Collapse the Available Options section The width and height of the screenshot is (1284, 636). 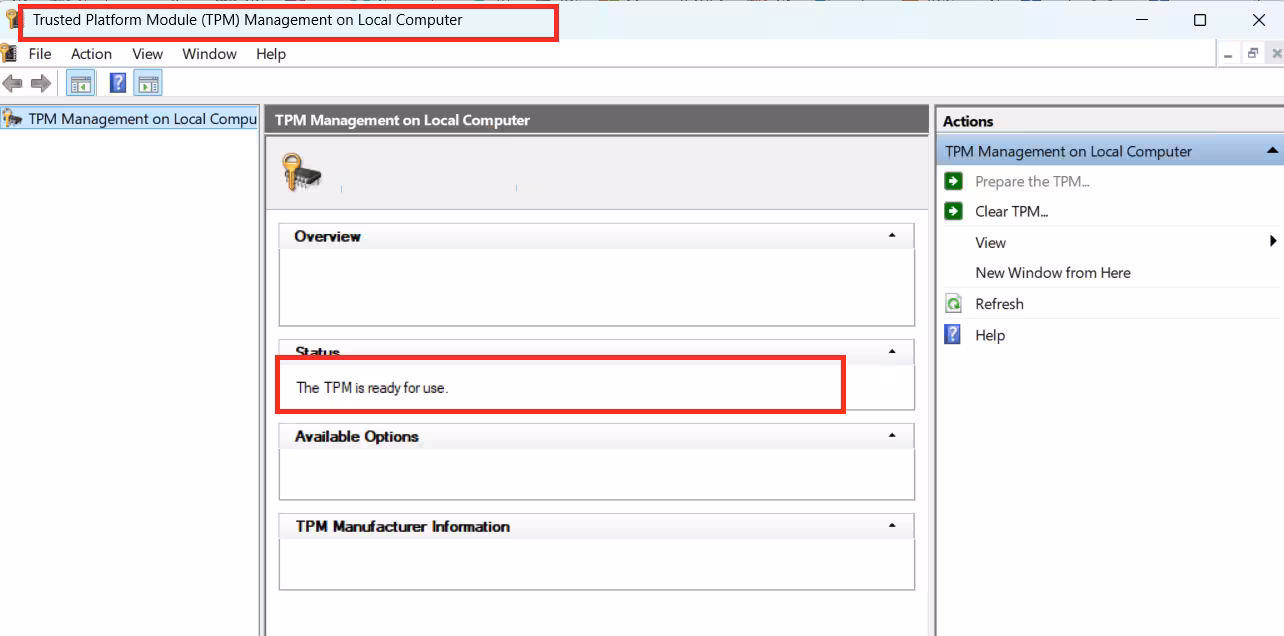892,436
